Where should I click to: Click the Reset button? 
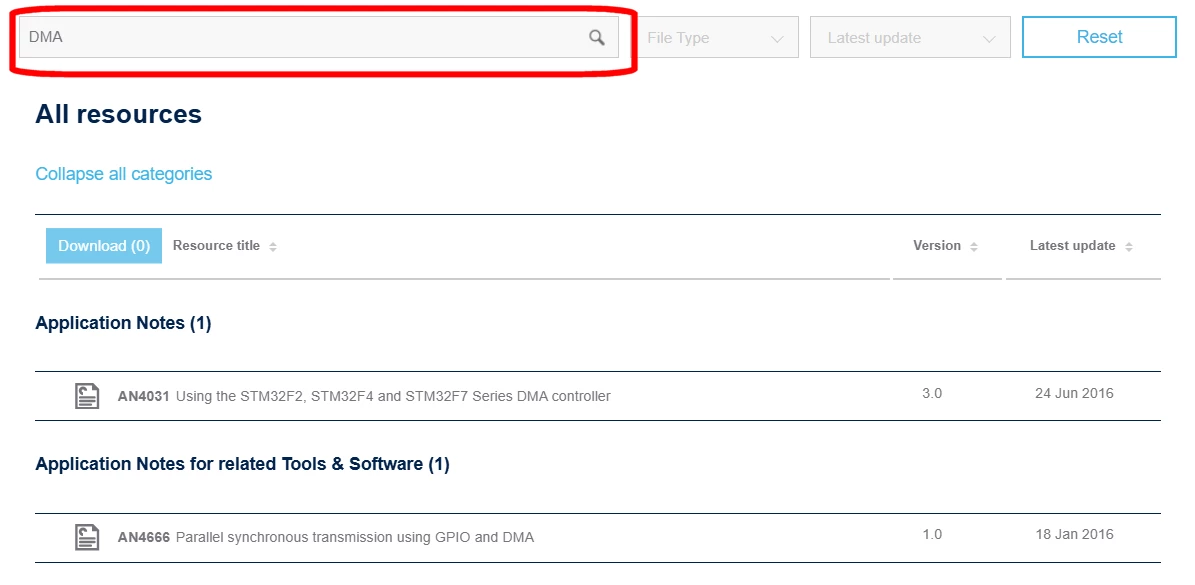tap(1099, 37)
